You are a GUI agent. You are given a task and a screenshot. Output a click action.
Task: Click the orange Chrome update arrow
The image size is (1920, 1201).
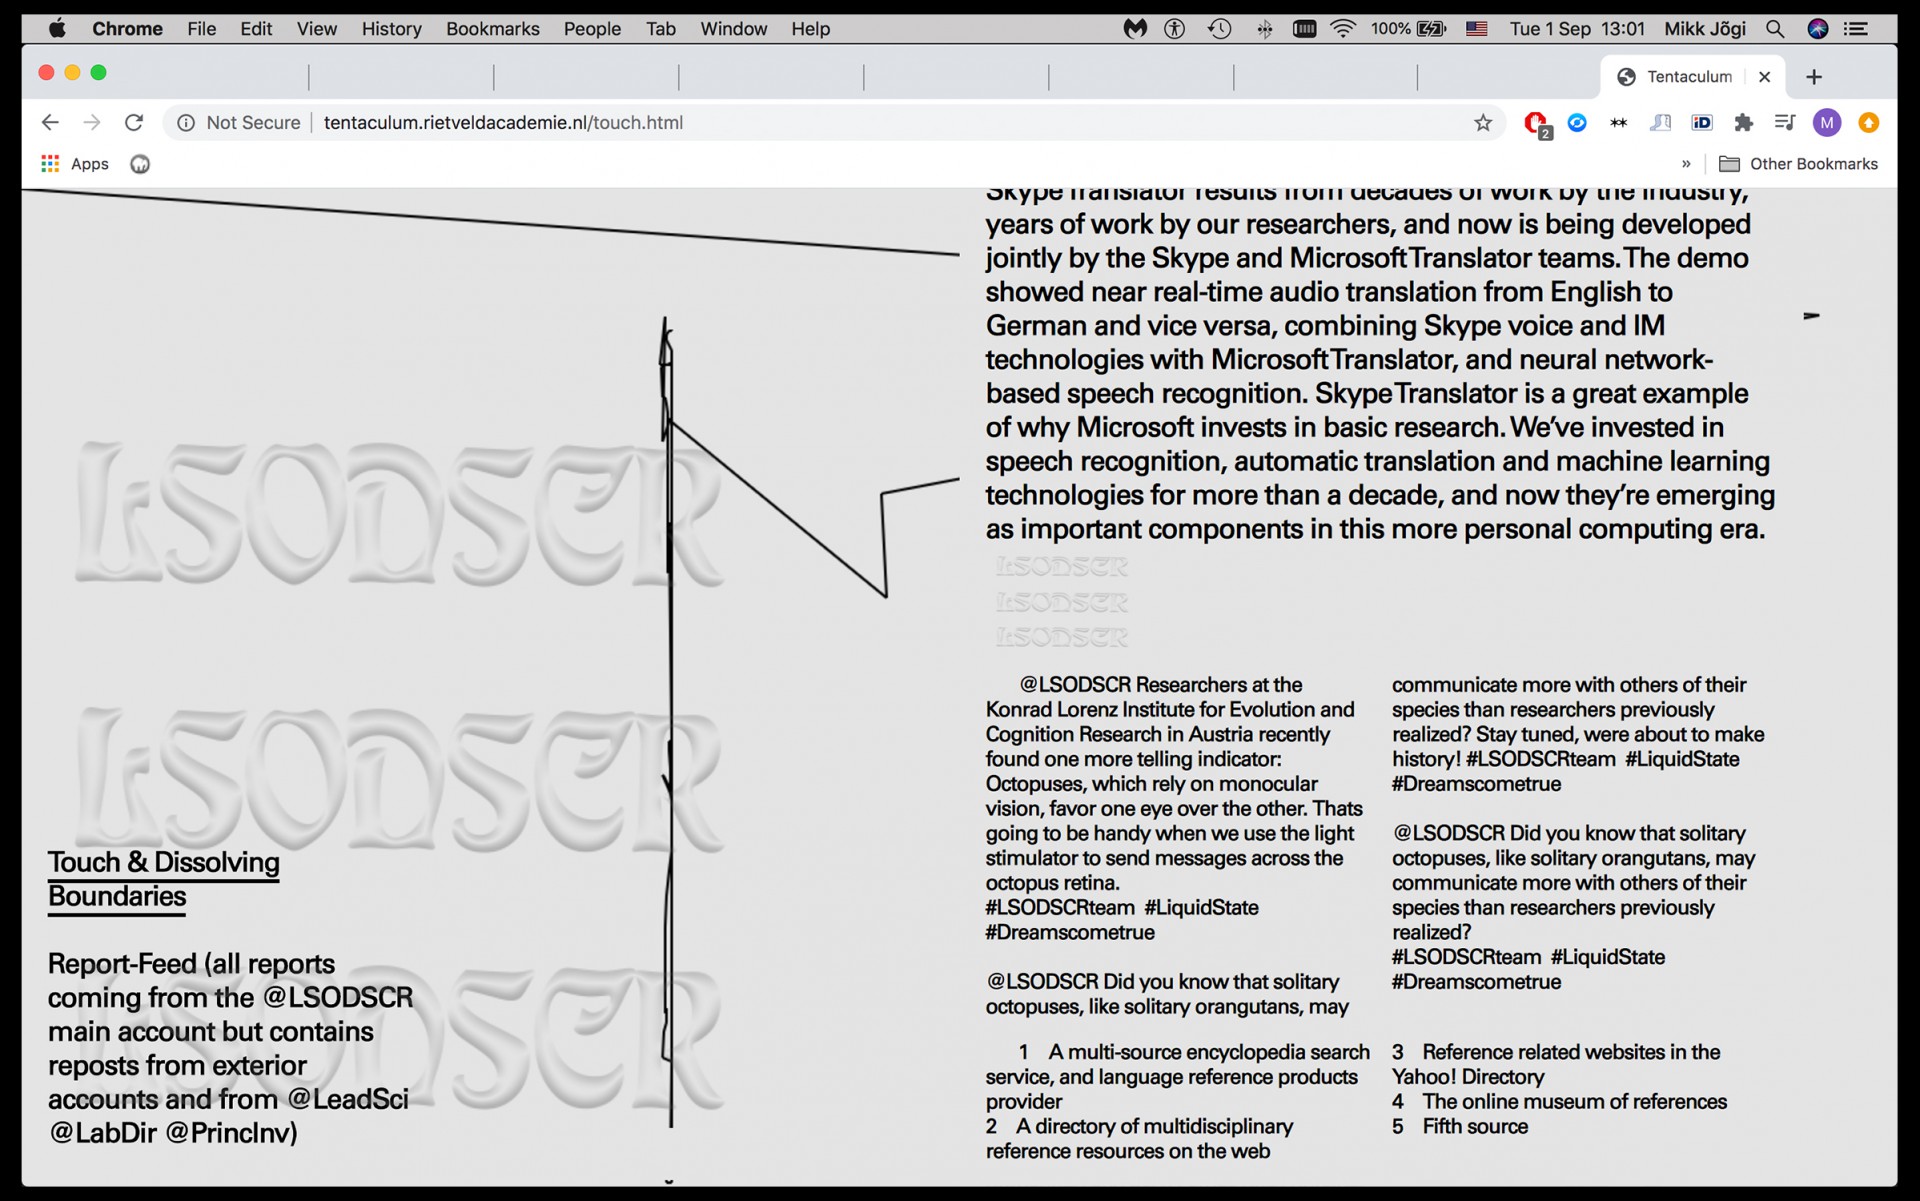pos(1868,122)
